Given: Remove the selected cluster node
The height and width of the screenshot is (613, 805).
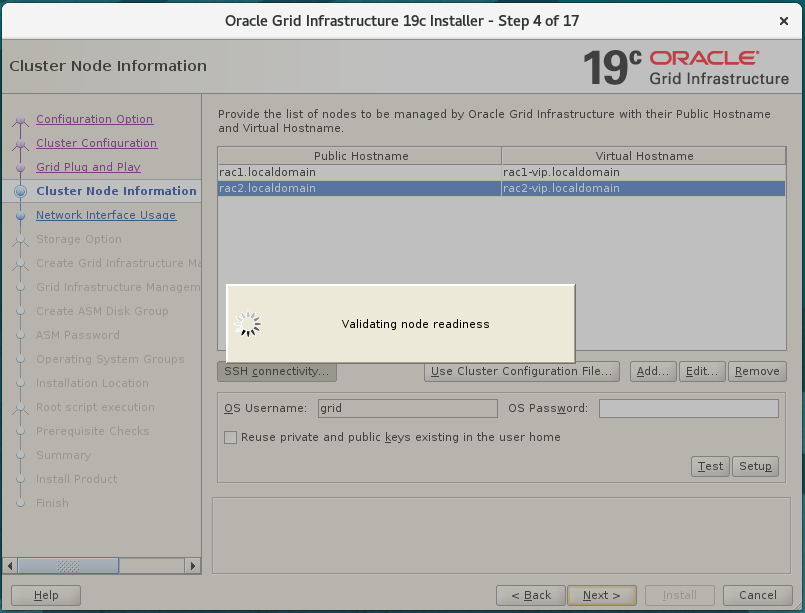Looking at the screenshot, I should (757, 371).
